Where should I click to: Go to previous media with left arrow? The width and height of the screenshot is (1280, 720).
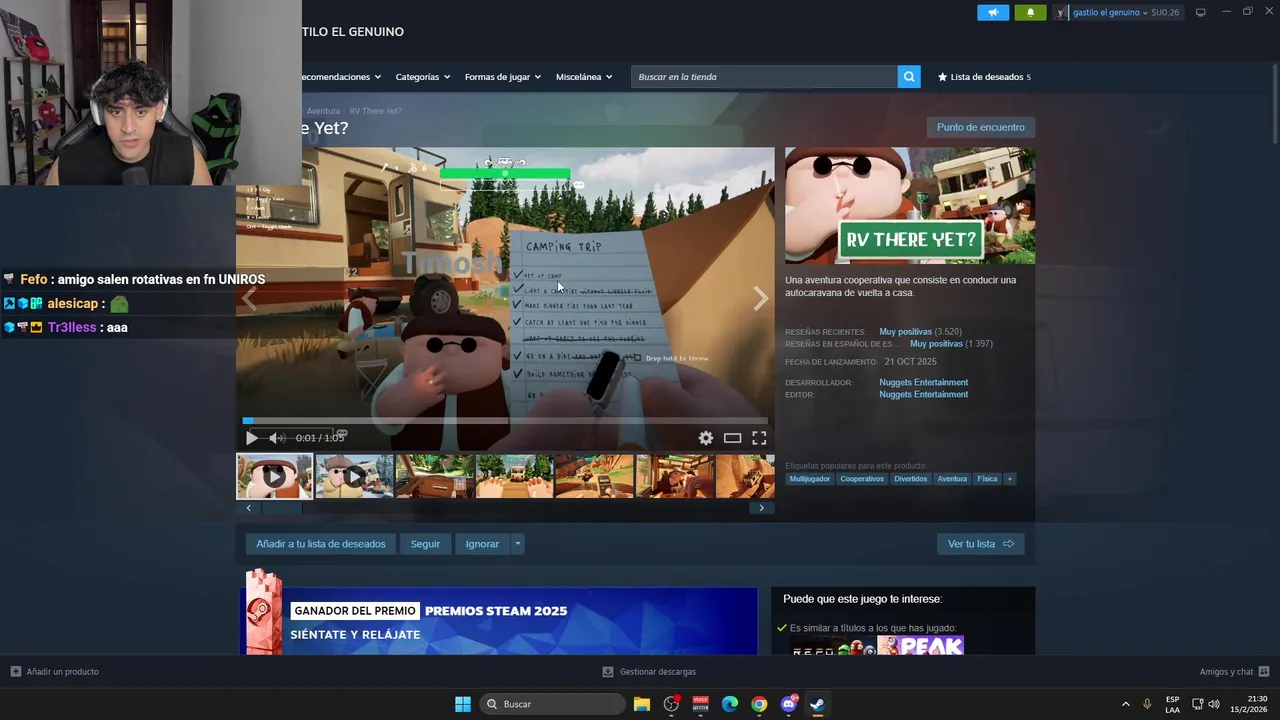point(249,298)
